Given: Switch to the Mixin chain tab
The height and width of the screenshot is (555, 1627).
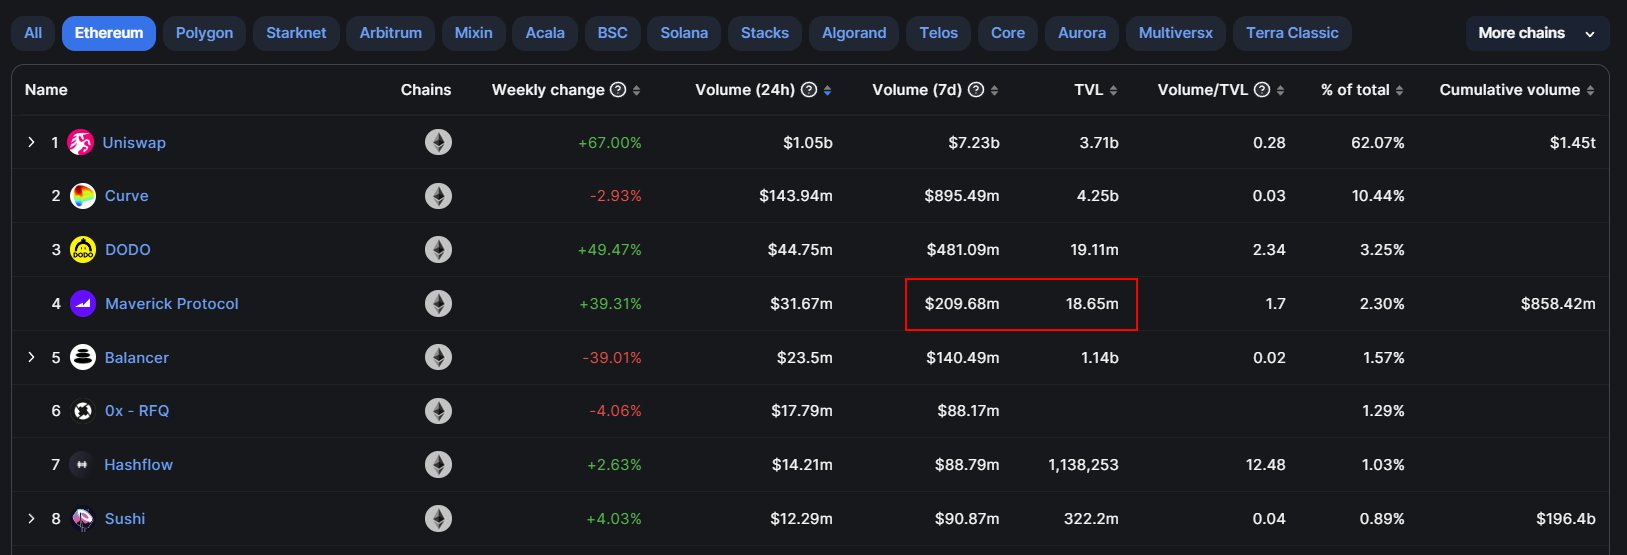Looking at the screenshot, I should [x=474, y=33].
